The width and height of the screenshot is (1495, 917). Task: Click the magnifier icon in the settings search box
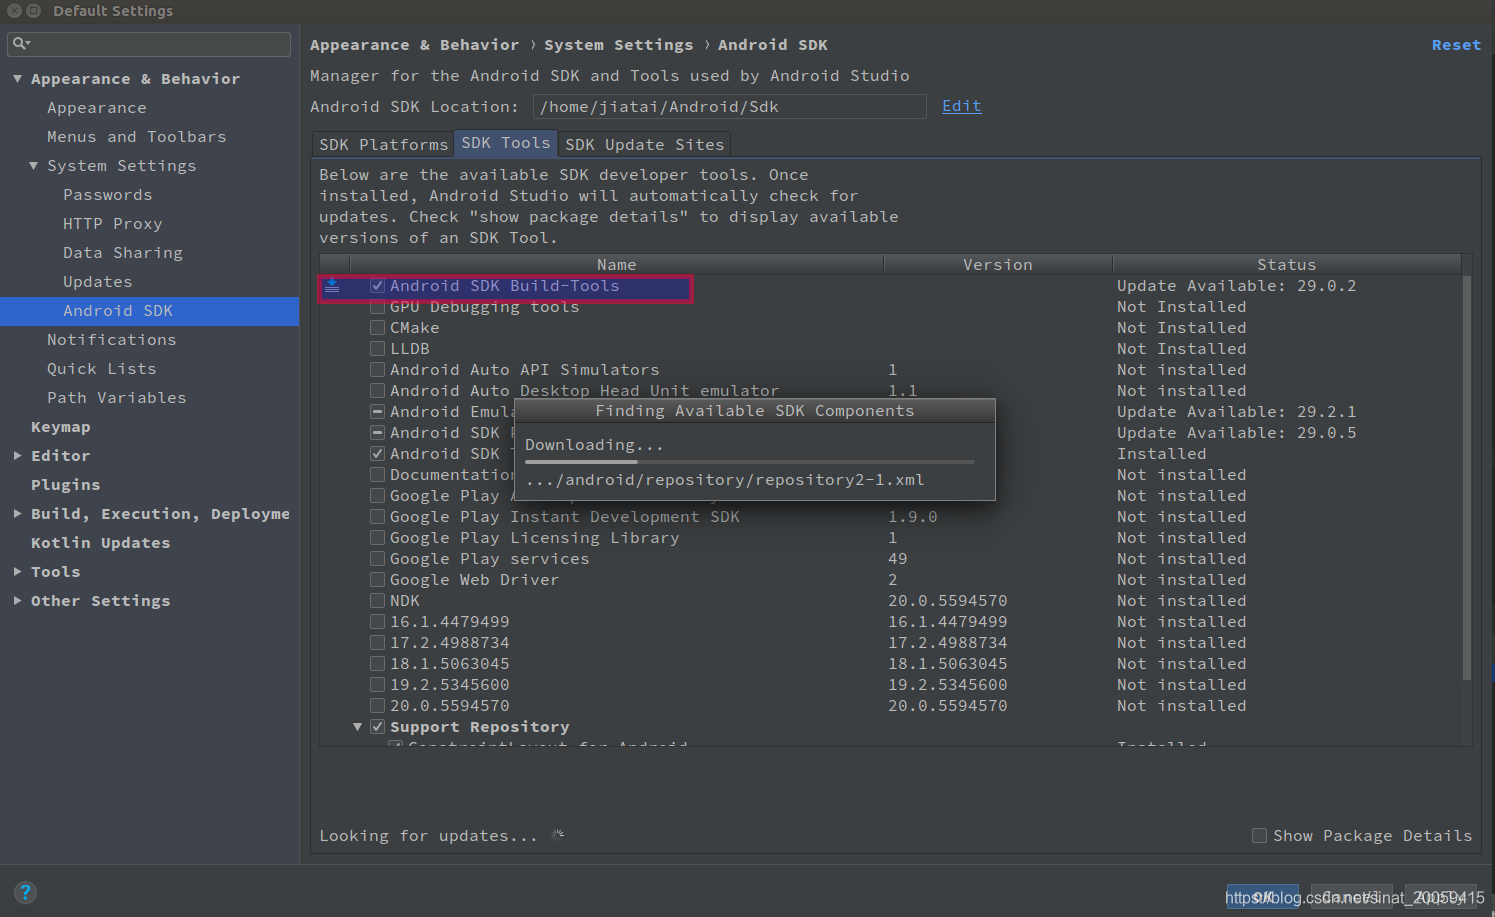(x=20, y=43)
